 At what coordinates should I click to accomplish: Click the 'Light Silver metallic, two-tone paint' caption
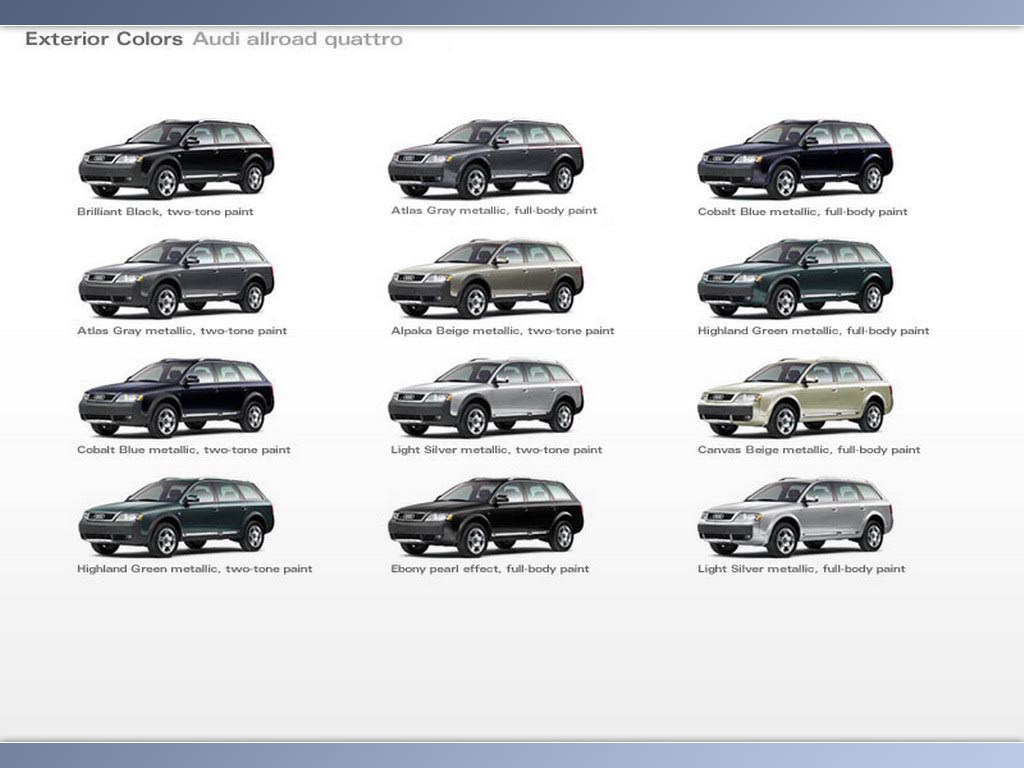click(x=497, y=449)
